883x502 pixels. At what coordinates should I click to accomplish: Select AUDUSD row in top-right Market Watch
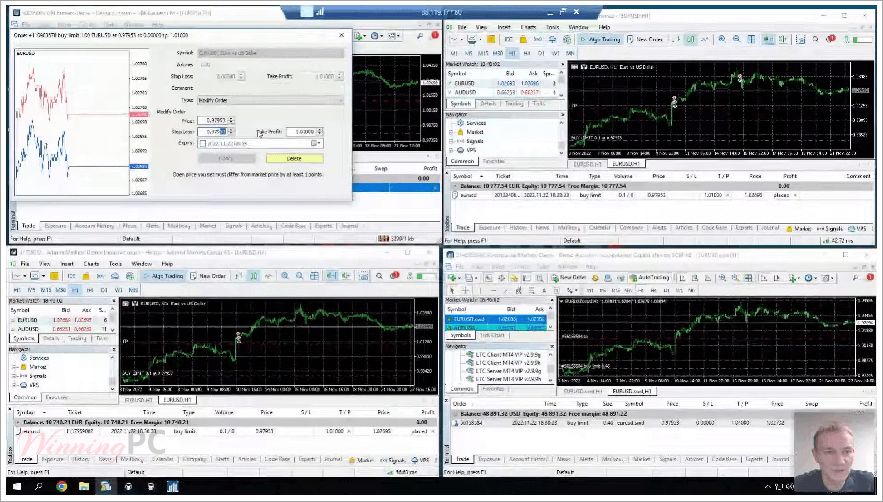pos(503,92)
